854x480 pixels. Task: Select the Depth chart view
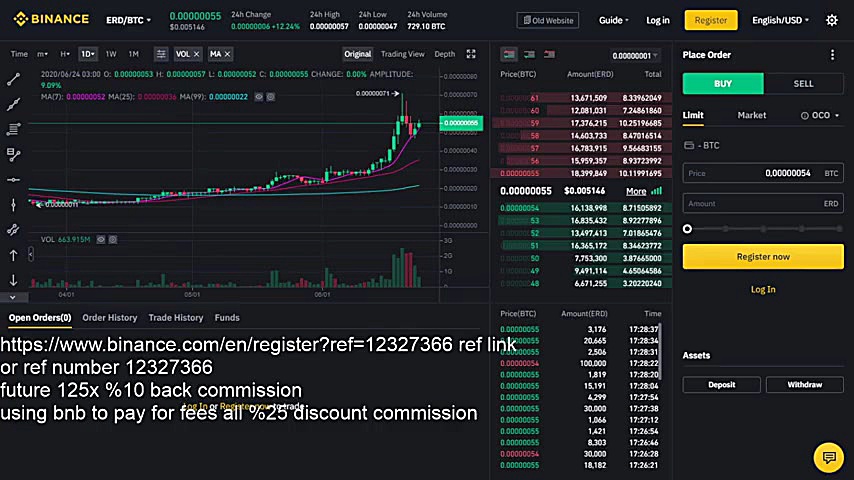click(x=444, y=54)
